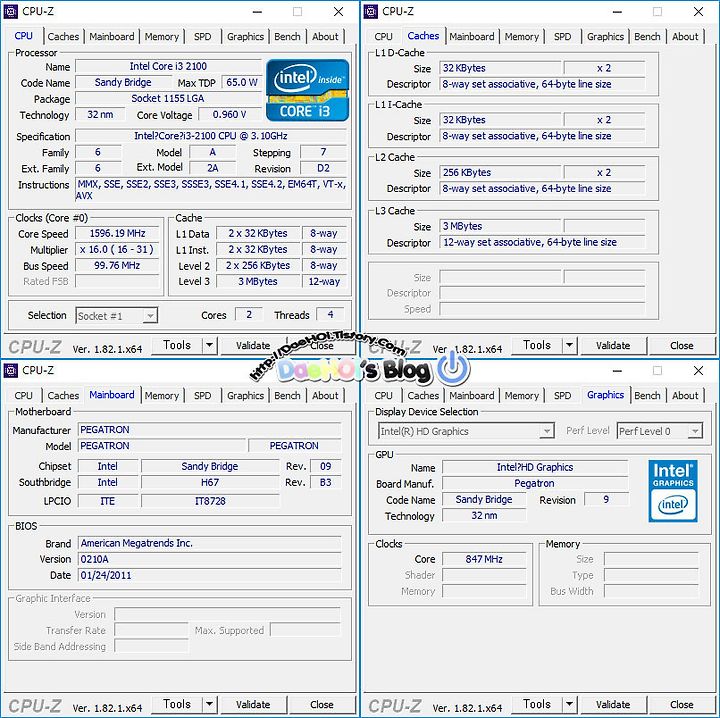Select CPU tab in the Mainboard window

click(23, 395)
